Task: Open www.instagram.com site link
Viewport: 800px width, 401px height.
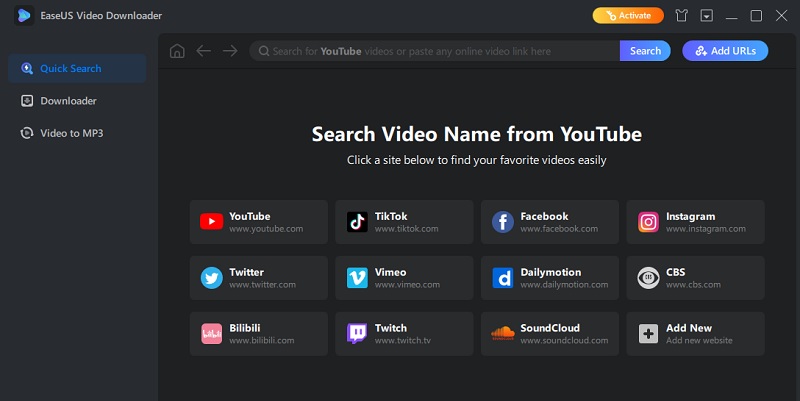Action: click(x=706, y=229)
